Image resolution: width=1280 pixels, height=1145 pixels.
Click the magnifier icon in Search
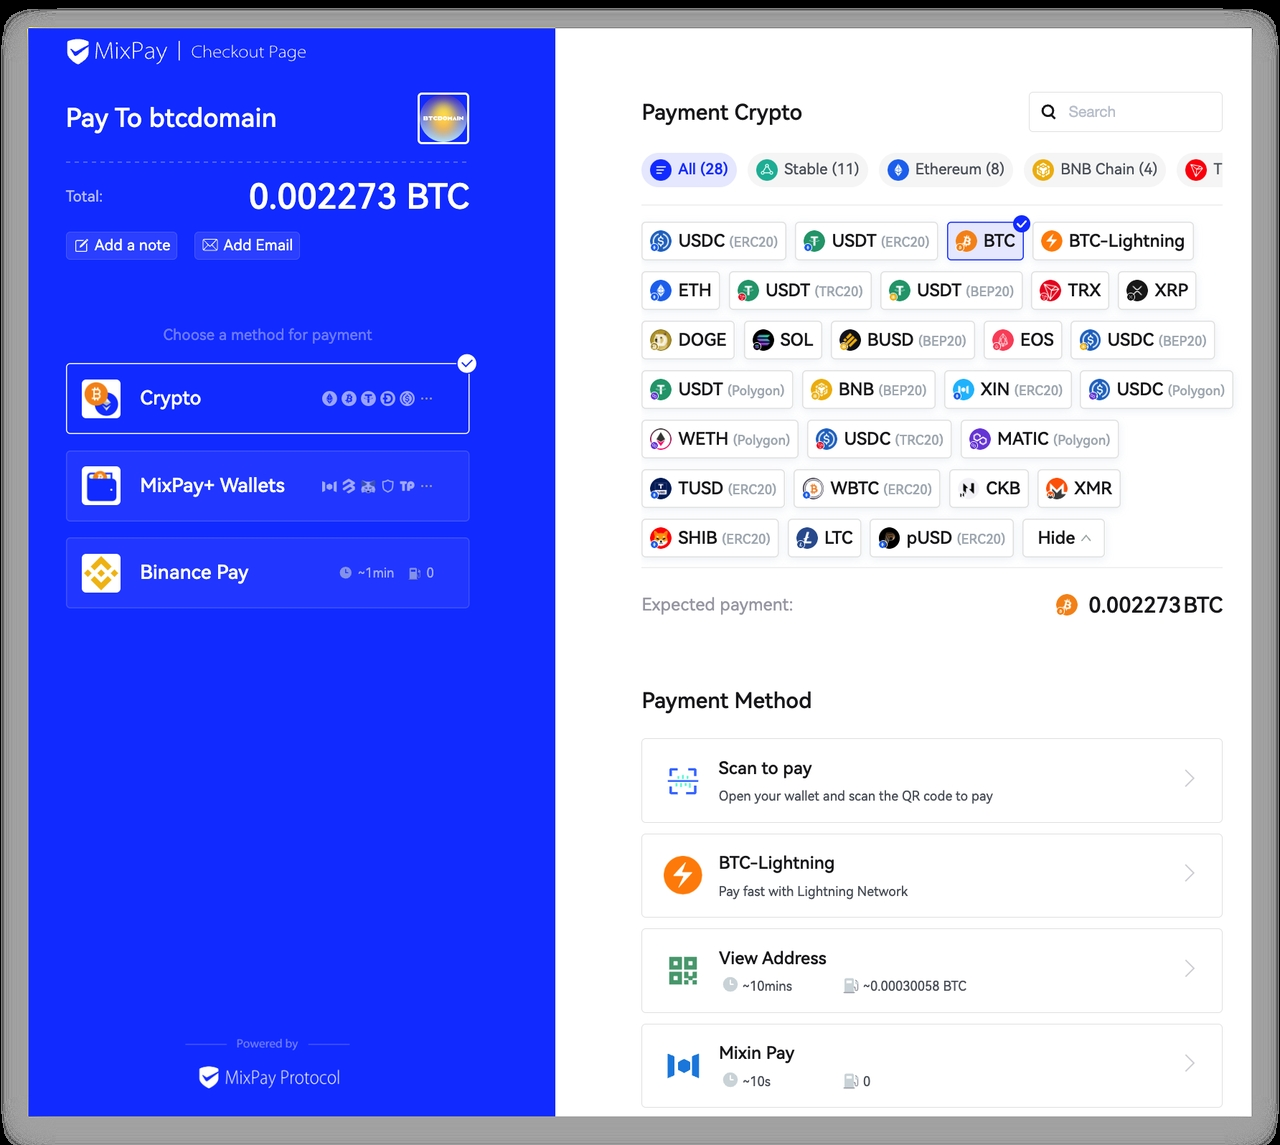1049,112
